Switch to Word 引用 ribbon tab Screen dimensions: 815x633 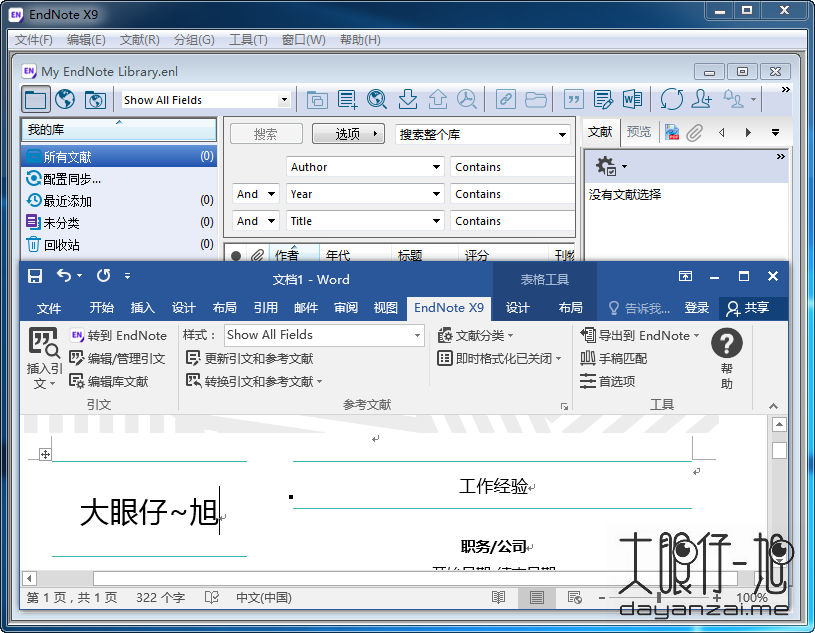tap(265, 308)
